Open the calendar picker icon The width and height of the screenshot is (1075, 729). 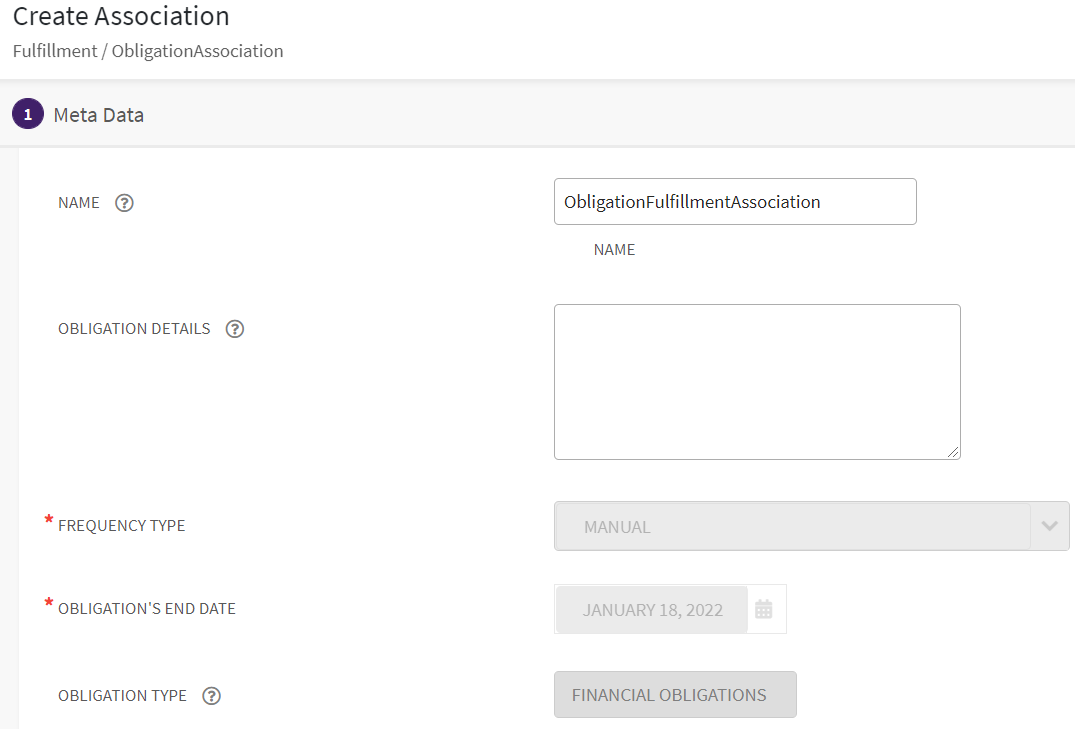tap(764, 609)
